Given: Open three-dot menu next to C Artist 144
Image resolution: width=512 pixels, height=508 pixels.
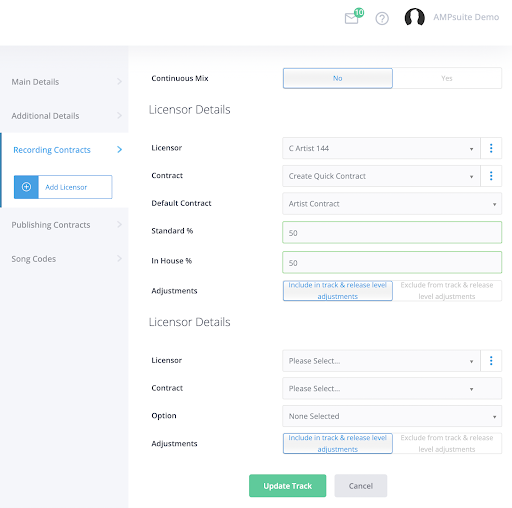Looking at the screenshot, I should tap(491, 148).
